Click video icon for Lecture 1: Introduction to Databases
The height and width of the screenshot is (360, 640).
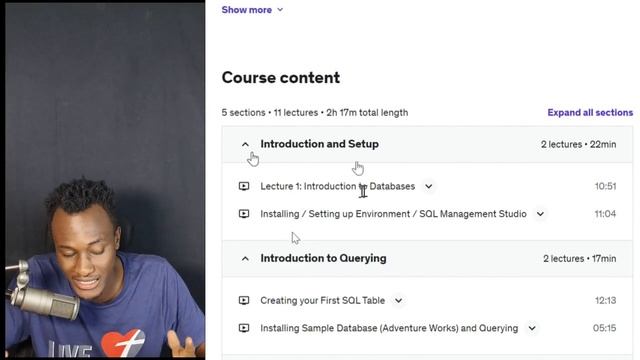244,186
